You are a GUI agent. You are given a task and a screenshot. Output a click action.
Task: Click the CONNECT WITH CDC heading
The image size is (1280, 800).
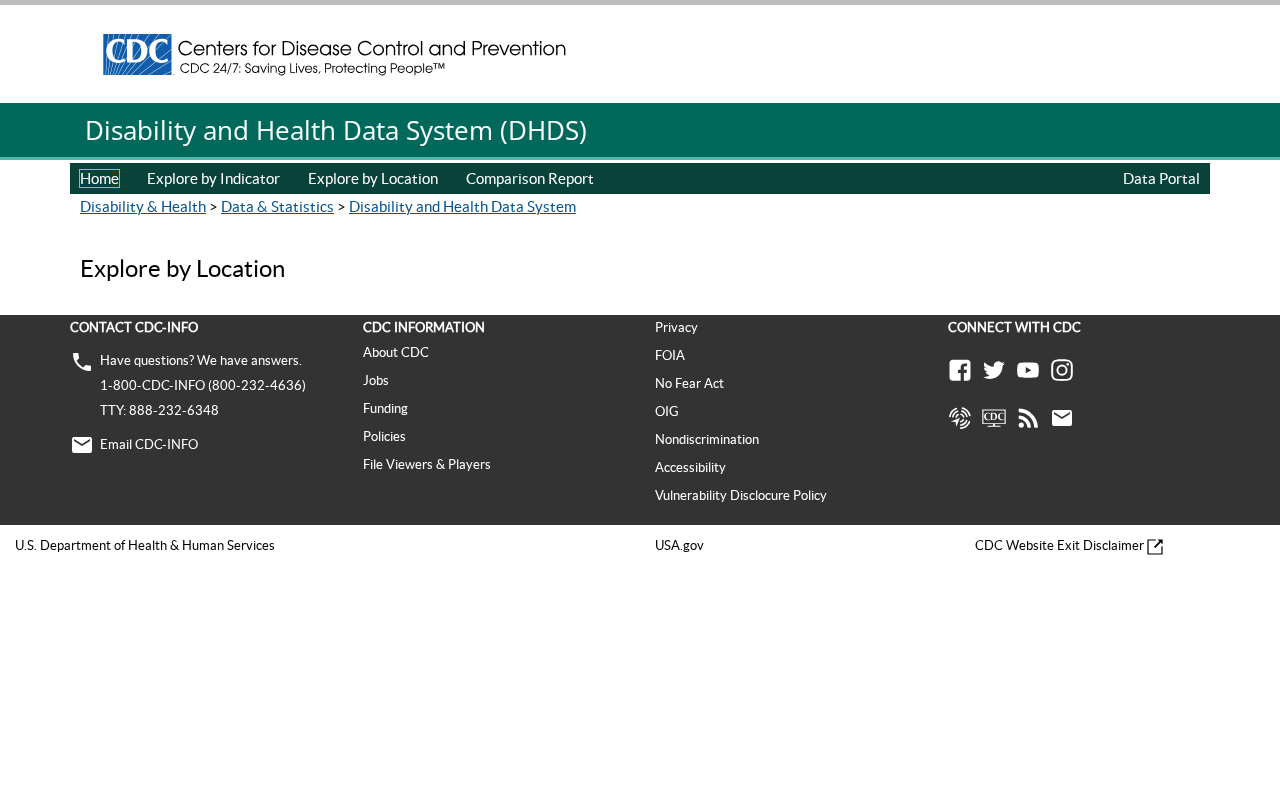pyautogui.click(x=1014, y=327)
